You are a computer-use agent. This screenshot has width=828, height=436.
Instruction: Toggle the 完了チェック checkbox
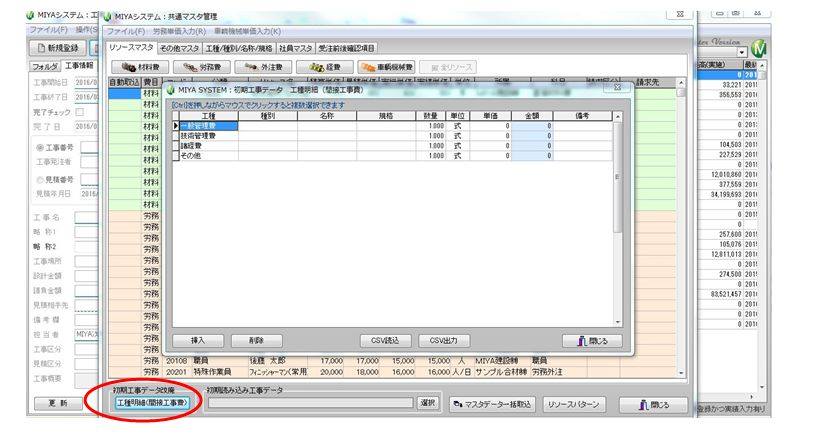click(80, 112)
